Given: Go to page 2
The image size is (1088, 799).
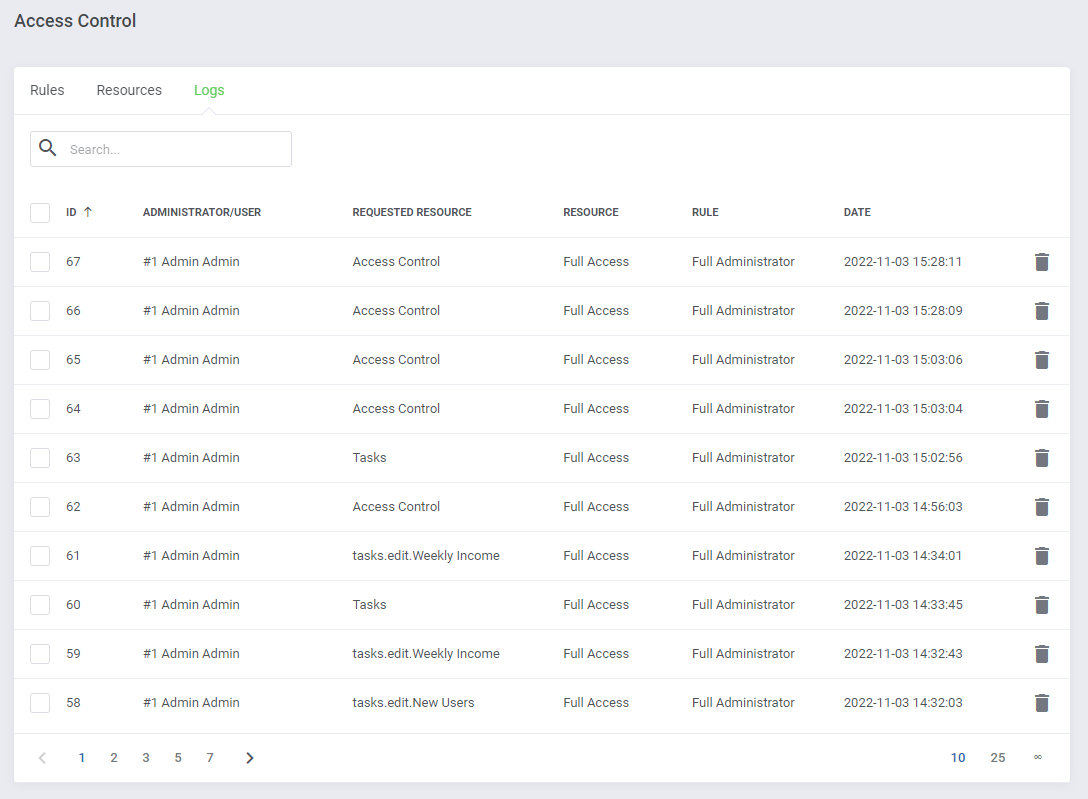Looking at the screenshot, I should pos(114,758).
